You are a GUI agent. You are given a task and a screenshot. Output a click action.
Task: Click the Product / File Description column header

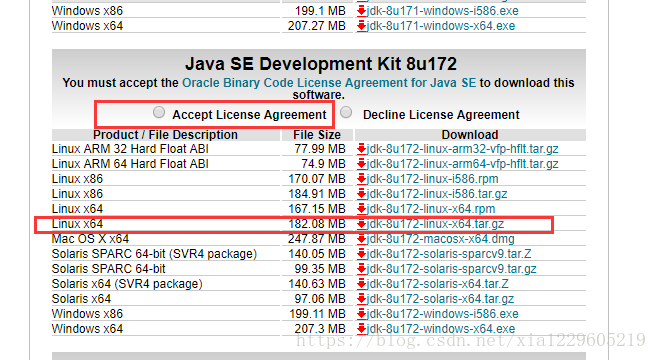click(x=165, y=135)
